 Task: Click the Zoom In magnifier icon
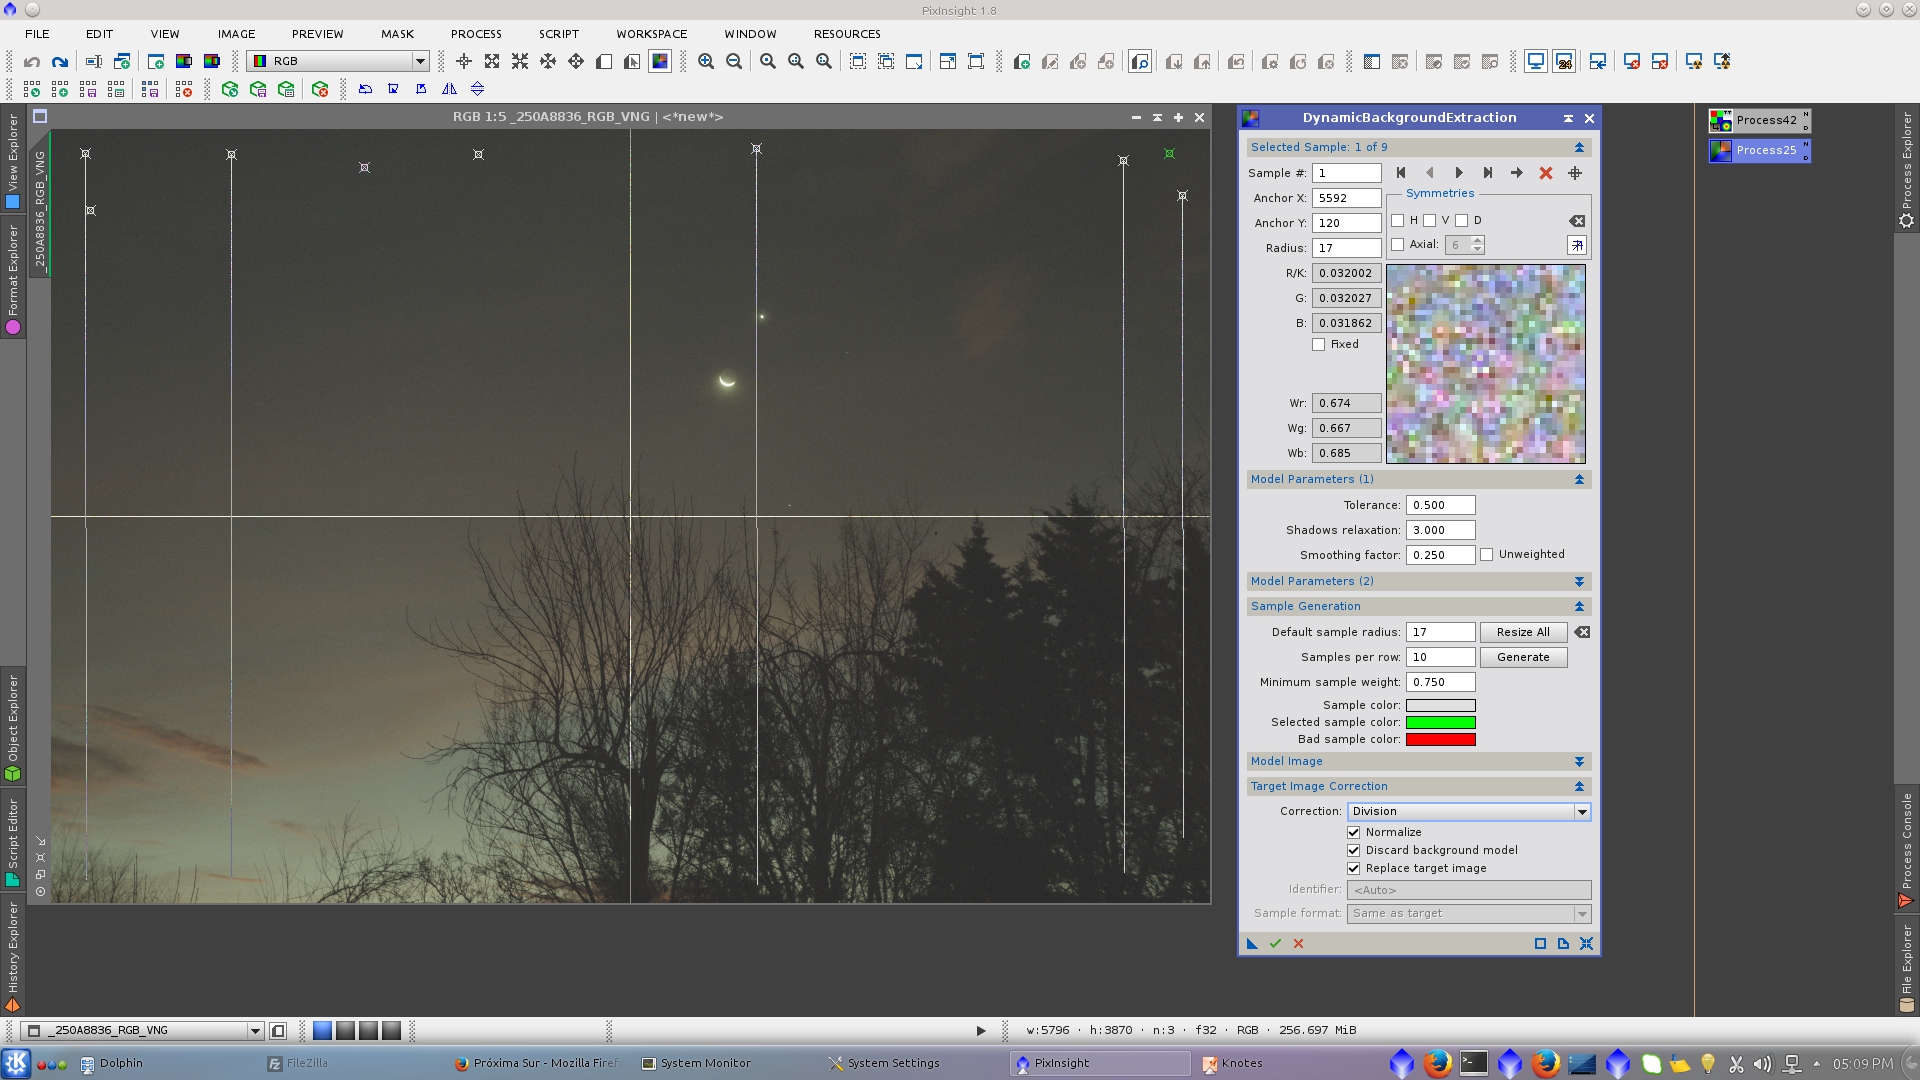[x=706, y=62]
